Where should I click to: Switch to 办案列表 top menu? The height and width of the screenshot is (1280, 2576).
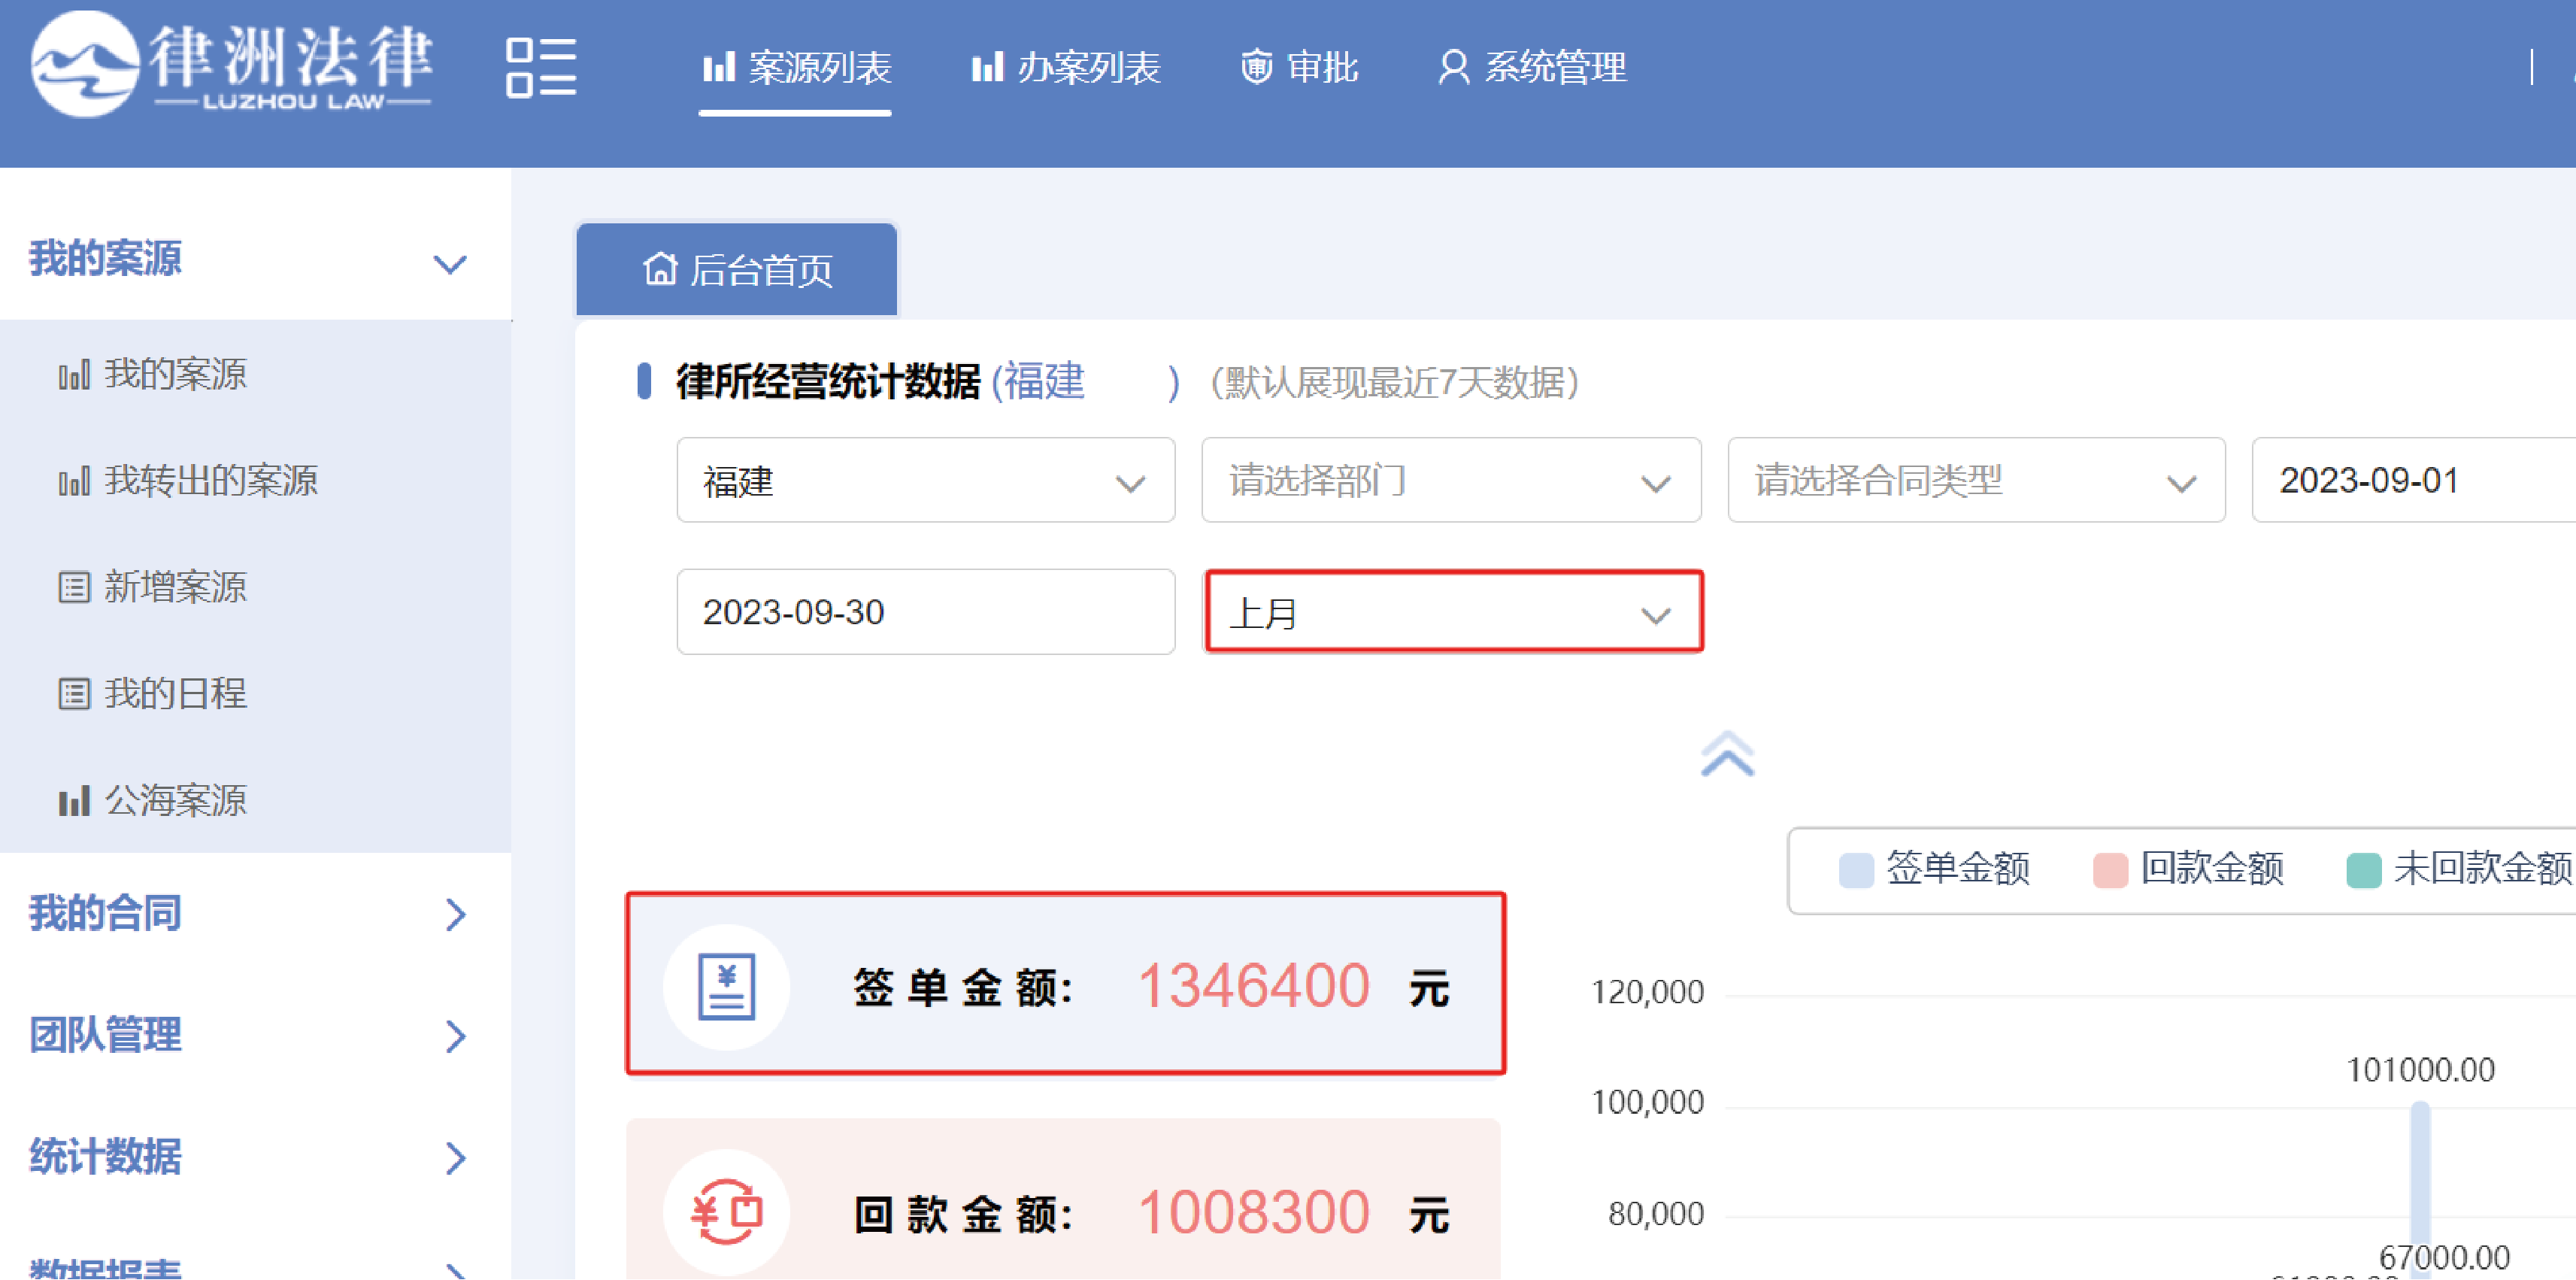click(x=1066, y=68)
